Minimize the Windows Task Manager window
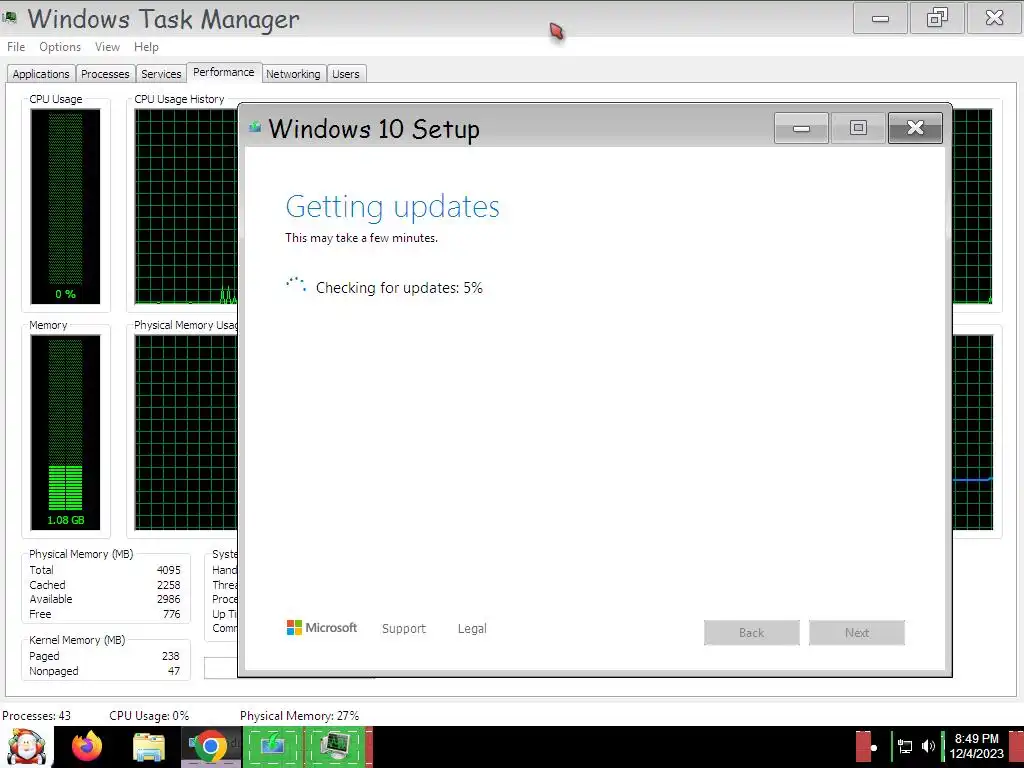This screenshot has height=768, width=1024. 880,18
